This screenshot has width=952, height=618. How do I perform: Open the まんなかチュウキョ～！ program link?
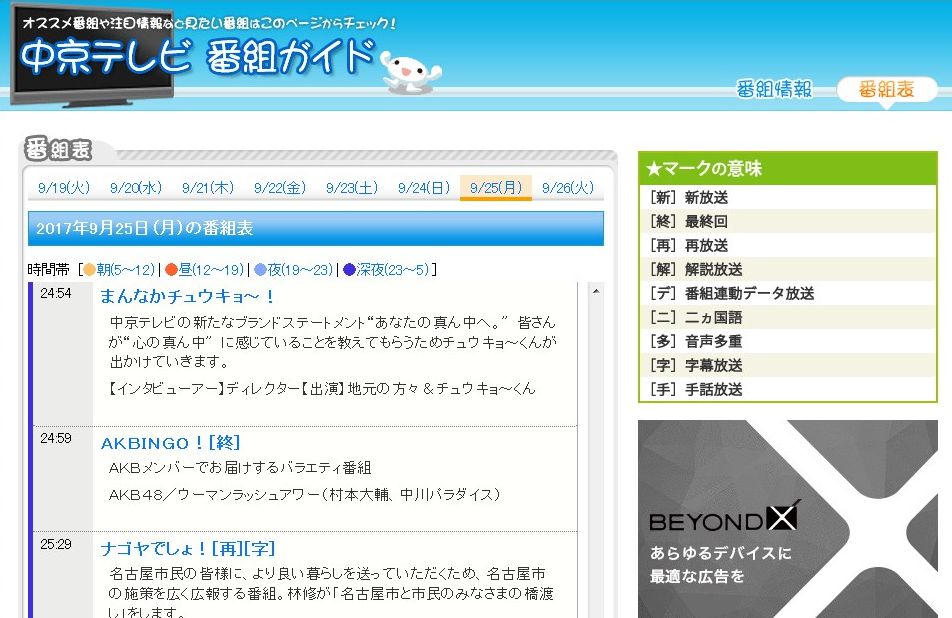click(x=188, y=297)
